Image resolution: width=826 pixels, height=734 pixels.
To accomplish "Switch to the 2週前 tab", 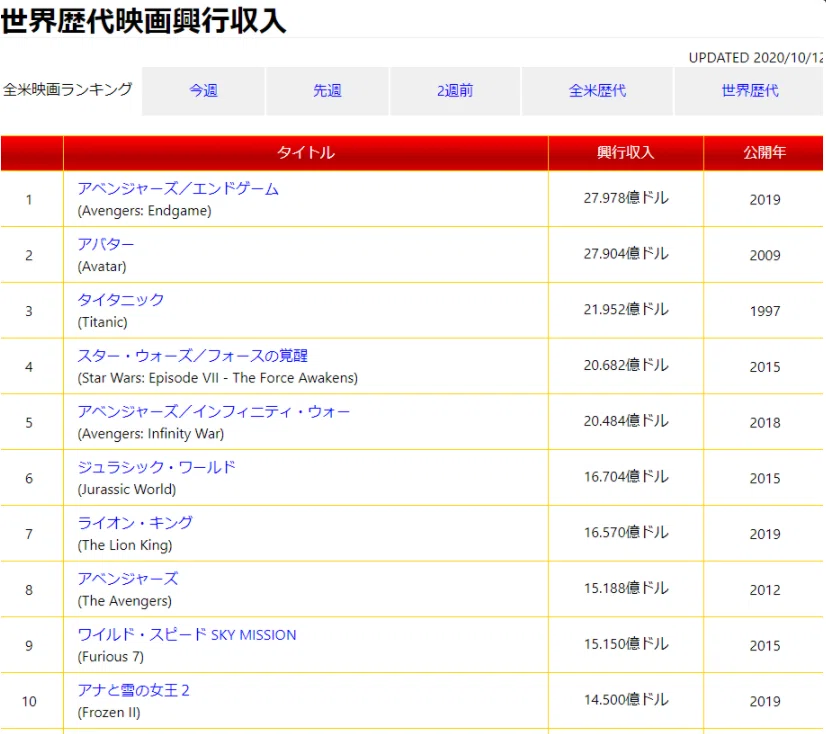I will 455,91.
